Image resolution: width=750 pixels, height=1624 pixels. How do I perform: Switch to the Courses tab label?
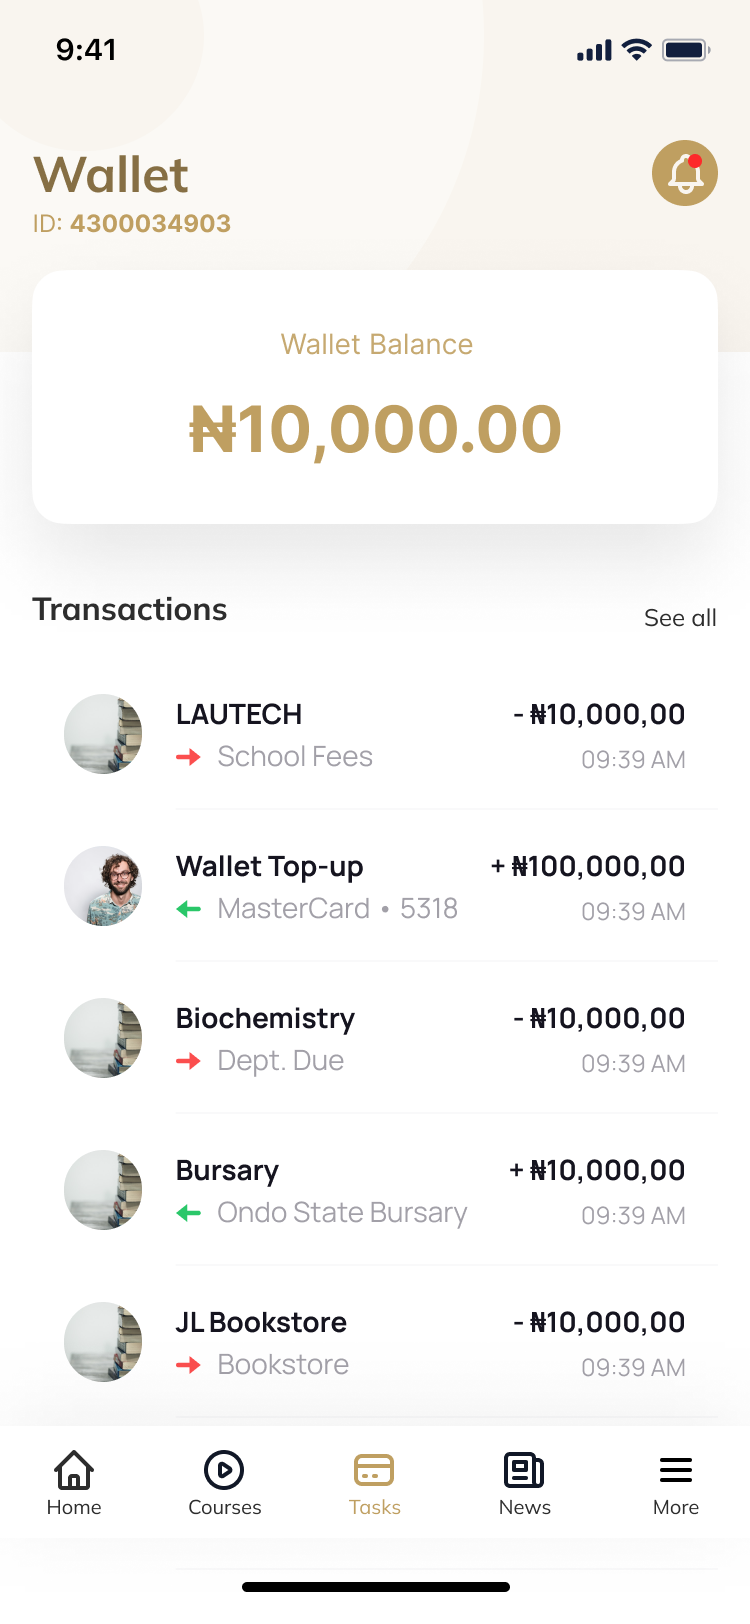point(224,1507)
